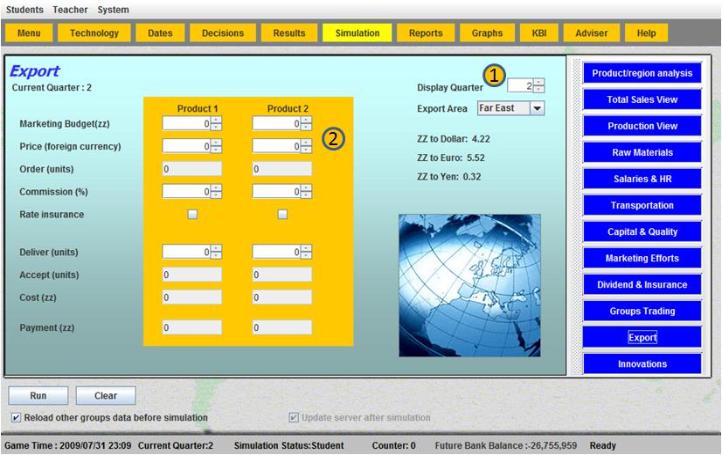The image size is (722, 455).
Task: Open the Export Area dropdown
Action: (537, 107)
